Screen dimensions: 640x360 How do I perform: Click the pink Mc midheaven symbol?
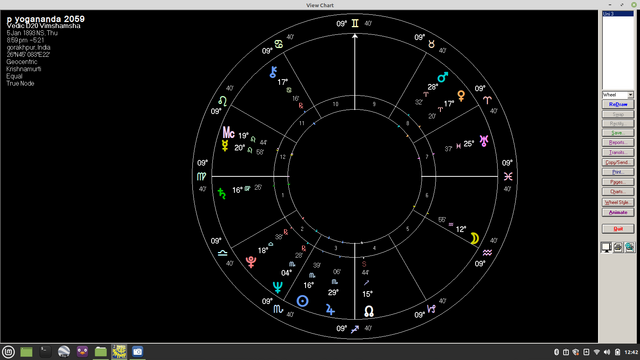[x=228, y=133]
